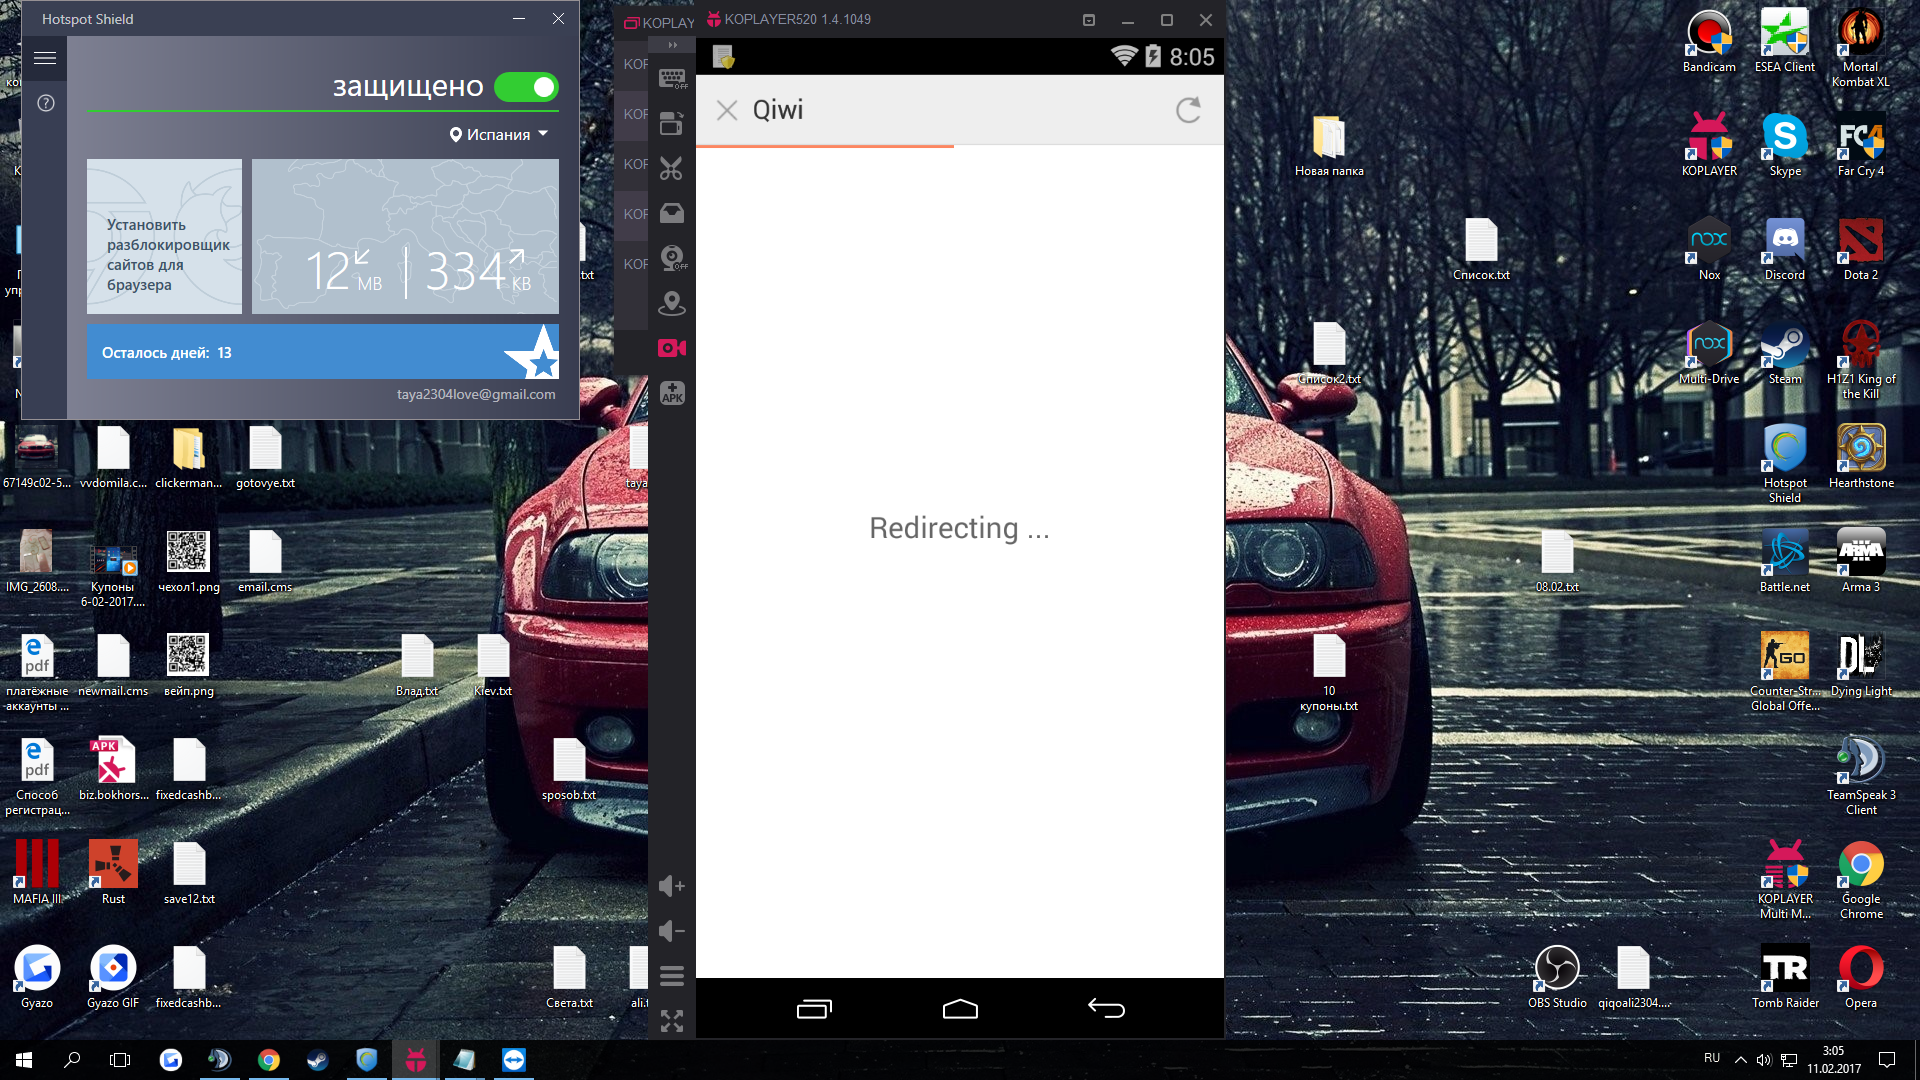Open the KOPLAYER shared folder icon
The height and width of the screenshot is (1080, 1920).
(x=672, y=213)
